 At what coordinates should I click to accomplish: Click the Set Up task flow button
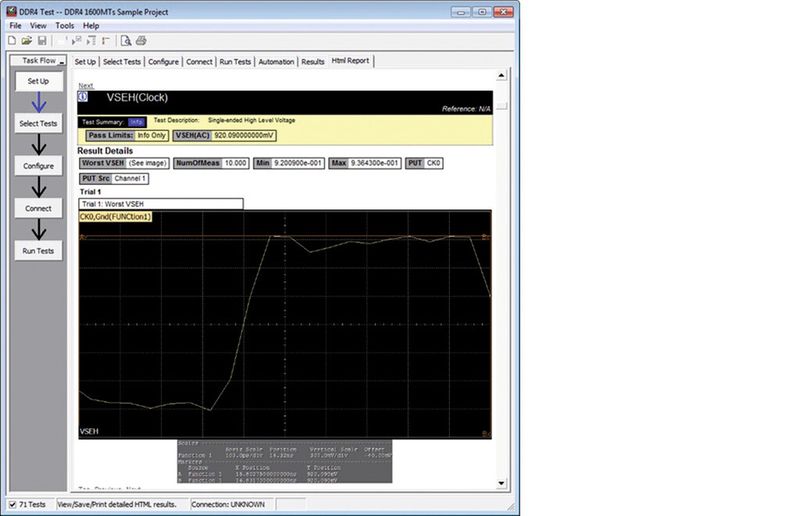[38, 81]
